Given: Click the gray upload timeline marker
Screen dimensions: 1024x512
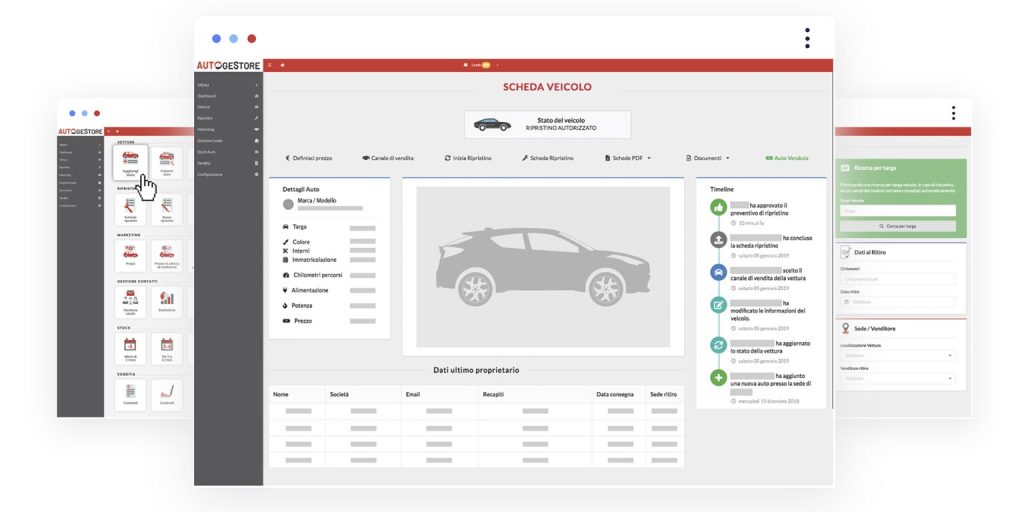Looking at the screenshot, I should [x=719, y=240].
